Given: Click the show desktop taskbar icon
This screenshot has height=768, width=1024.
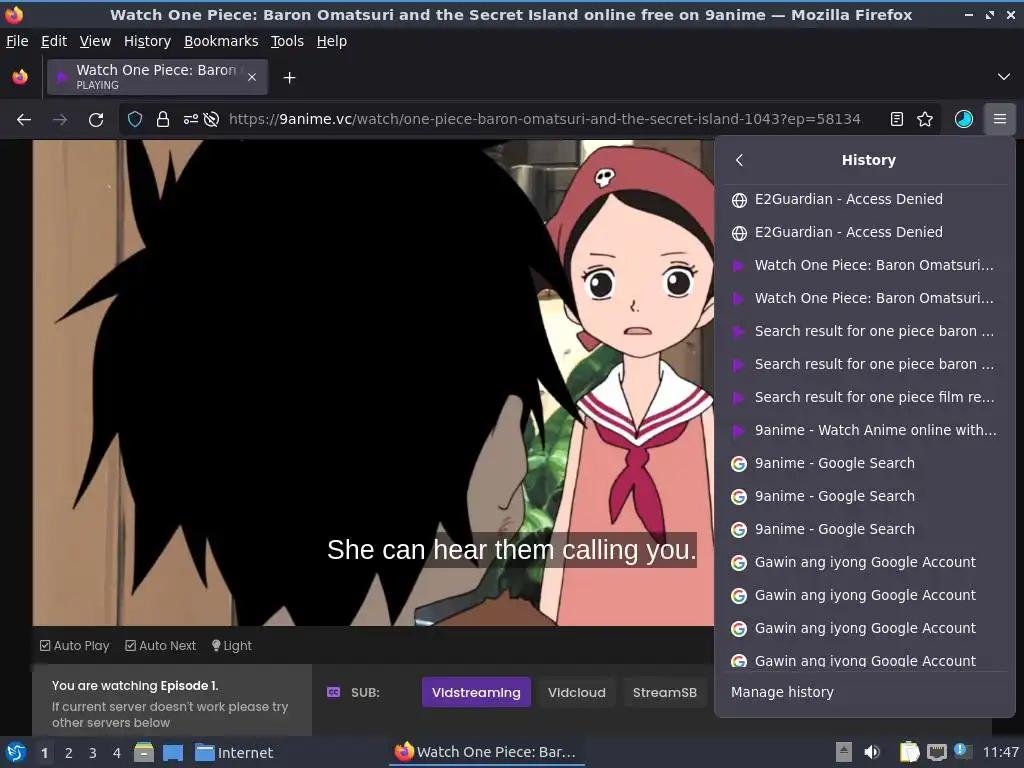Looking at the screenshot, I should (x=173, y=753).
